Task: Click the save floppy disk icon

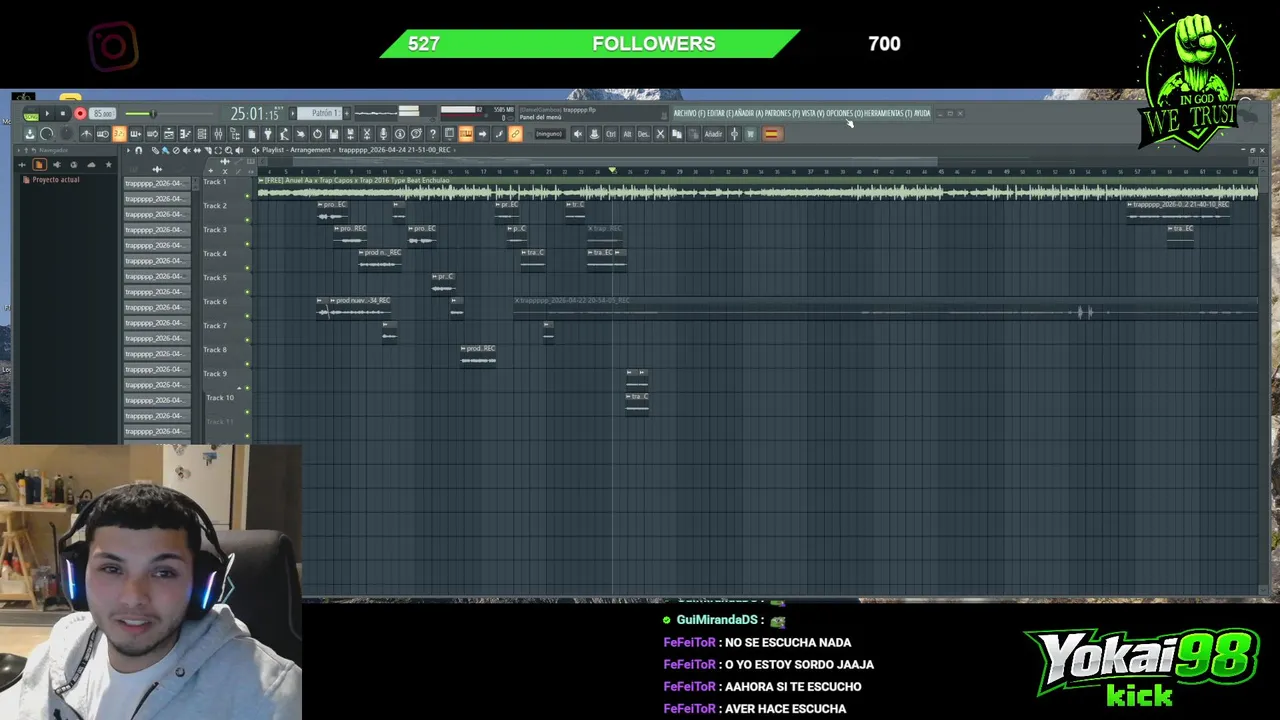Action: 333,134
